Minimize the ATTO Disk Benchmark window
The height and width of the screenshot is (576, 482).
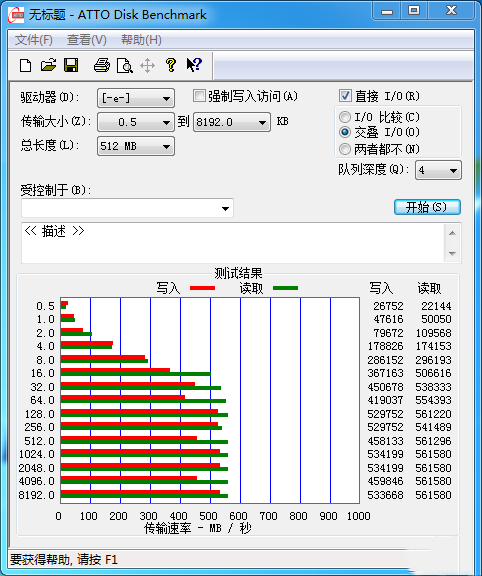pos(386,11)
